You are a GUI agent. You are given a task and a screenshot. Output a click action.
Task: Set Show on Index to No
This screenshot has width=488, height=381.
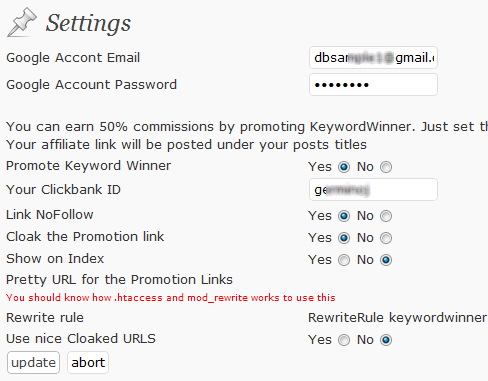point(386,260)
